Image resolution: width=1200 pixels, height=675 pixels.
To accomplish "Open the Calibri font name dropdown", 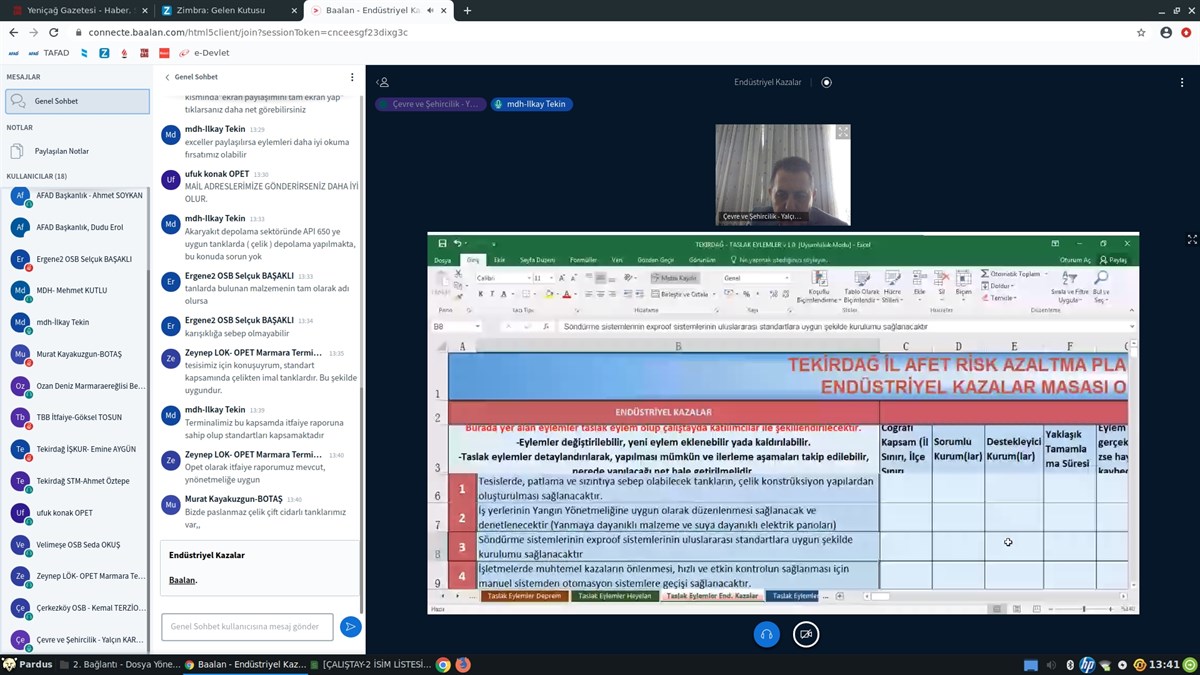I will point(527,278).
